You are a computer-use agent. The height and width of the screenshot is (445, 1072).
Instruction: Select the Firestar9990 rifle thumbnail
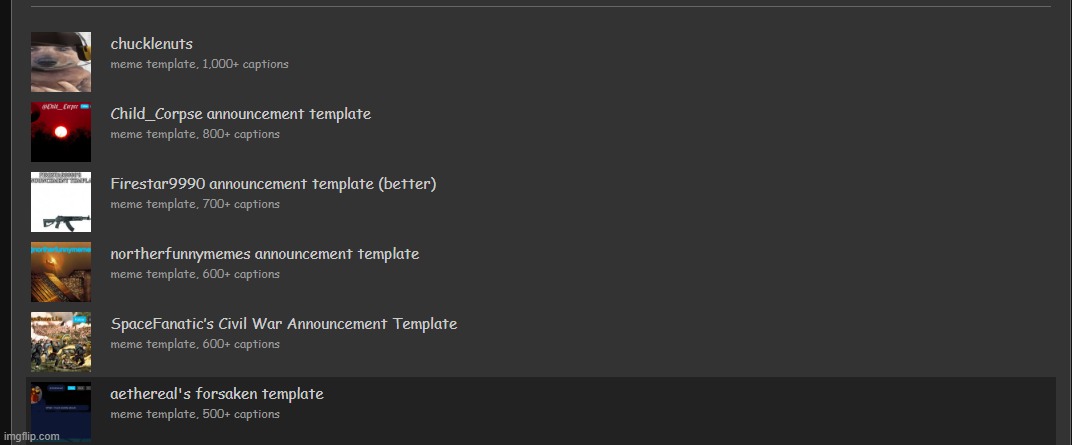pos(61,202)
